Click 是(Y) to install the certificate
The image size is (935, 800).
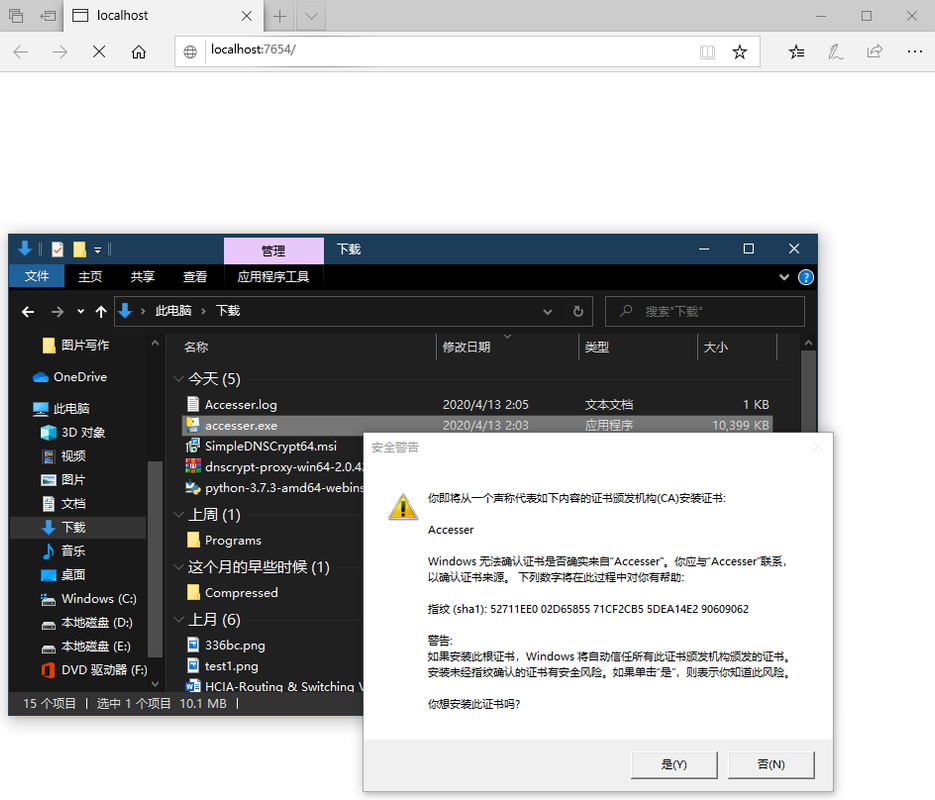(674, 765)
